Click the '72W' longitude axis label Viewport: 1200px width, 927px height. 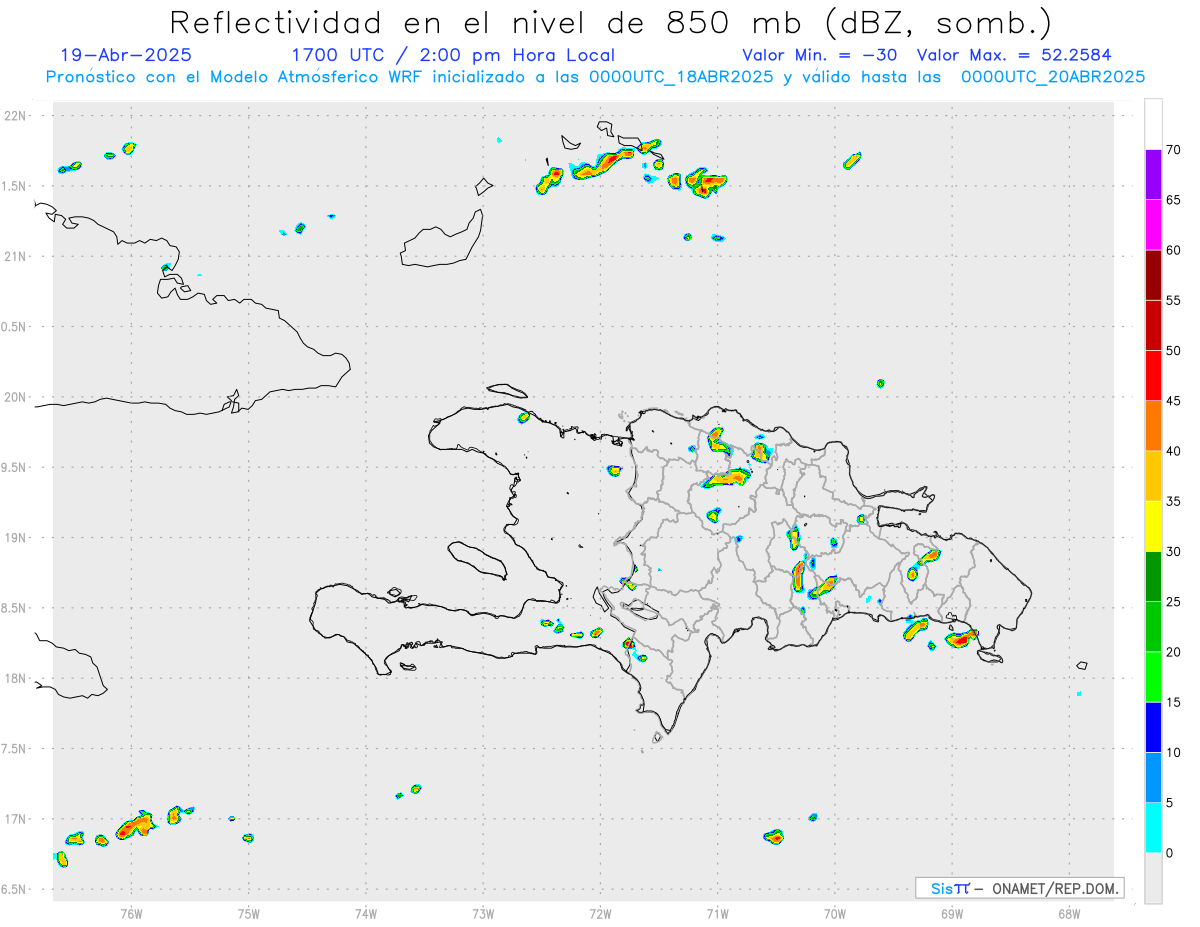tap(600, 914)
